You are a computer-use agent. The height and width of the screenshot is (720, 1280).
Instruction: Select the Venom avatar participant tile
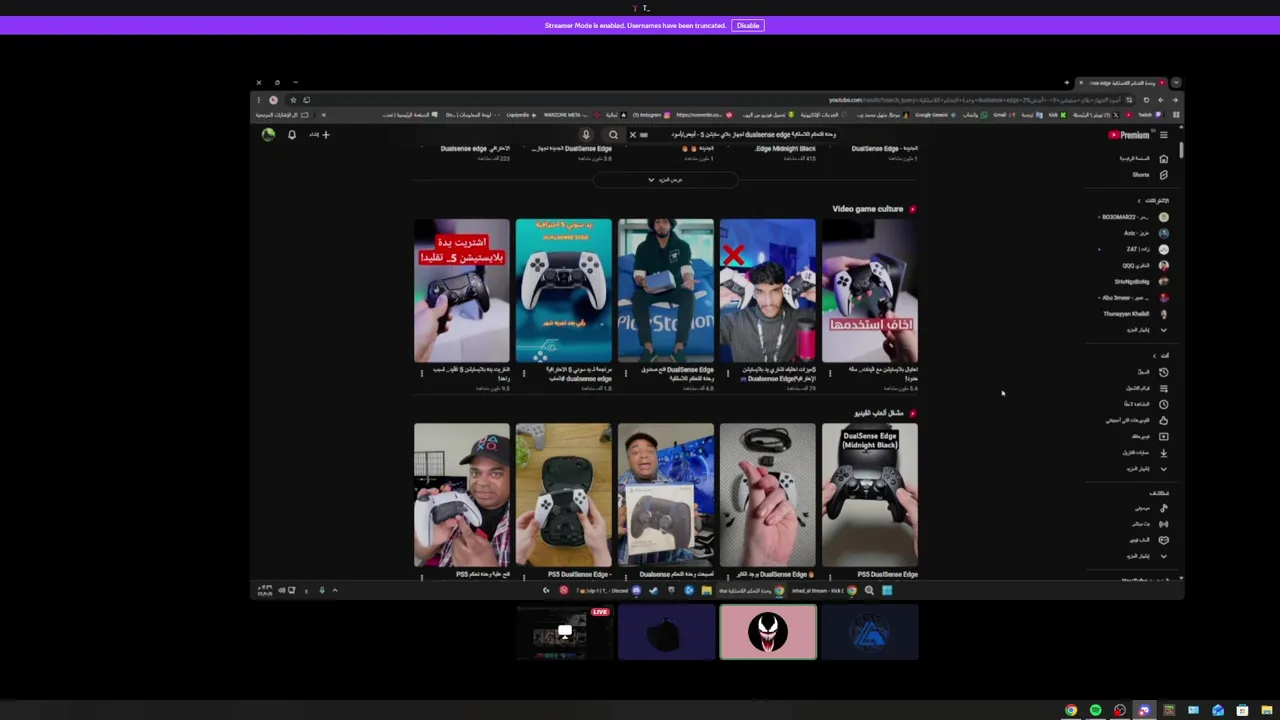tap(768, 632)
